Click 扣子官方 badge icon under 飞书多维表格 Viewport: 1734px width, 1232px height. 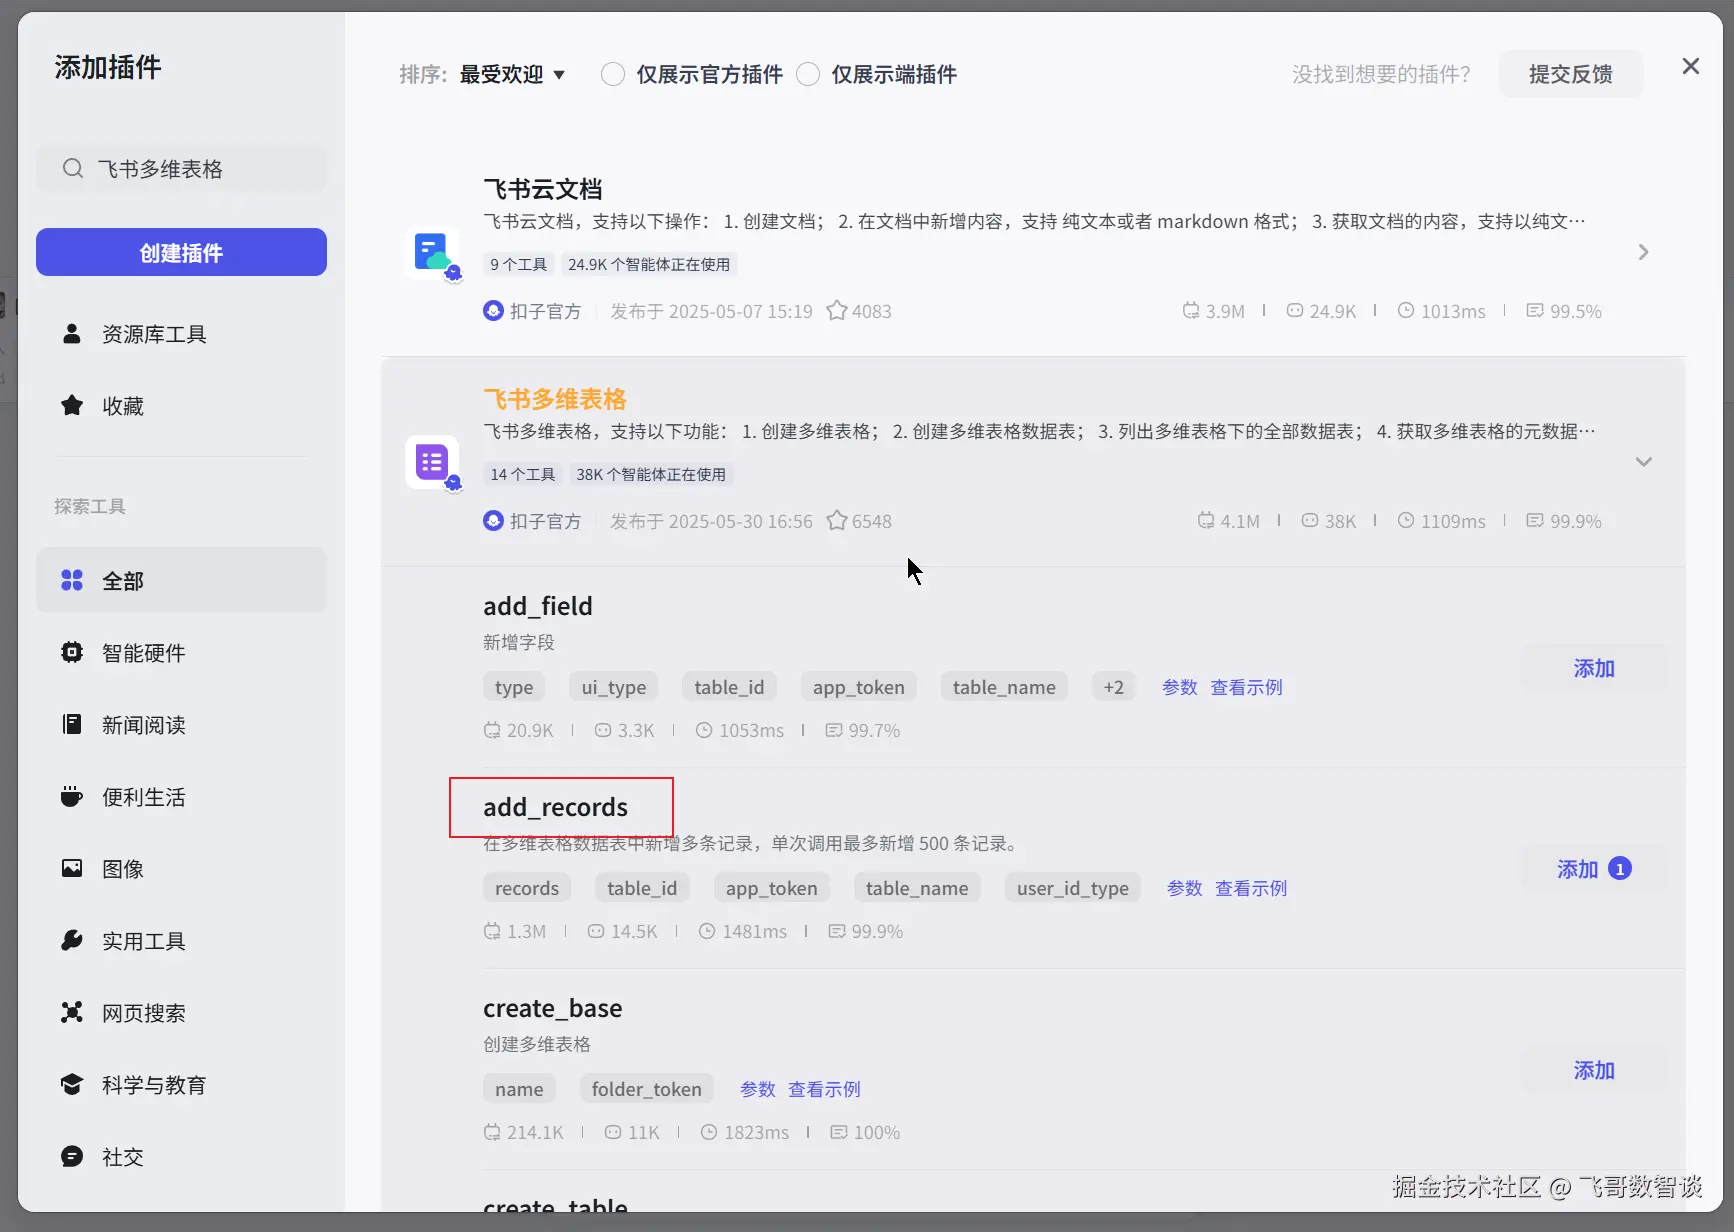(x=493, y=521)
